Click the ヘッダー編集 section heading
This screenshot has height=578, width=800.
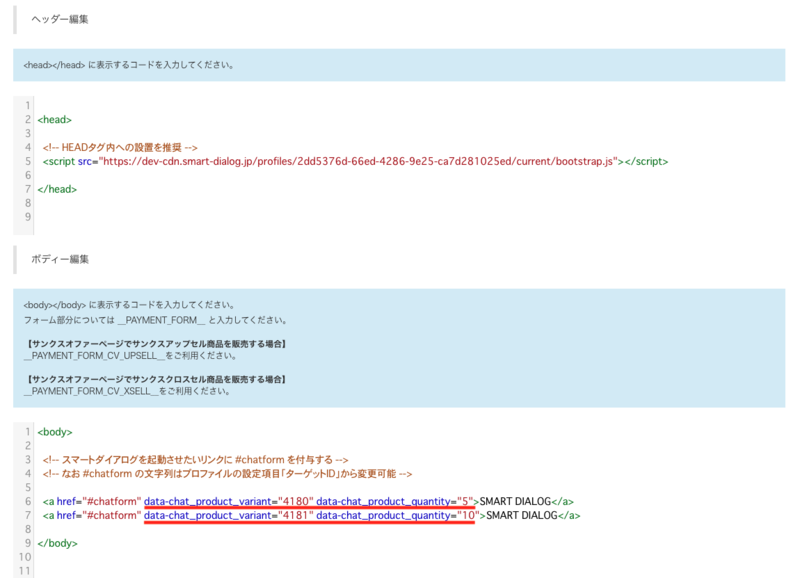click(x=60, y=19)
